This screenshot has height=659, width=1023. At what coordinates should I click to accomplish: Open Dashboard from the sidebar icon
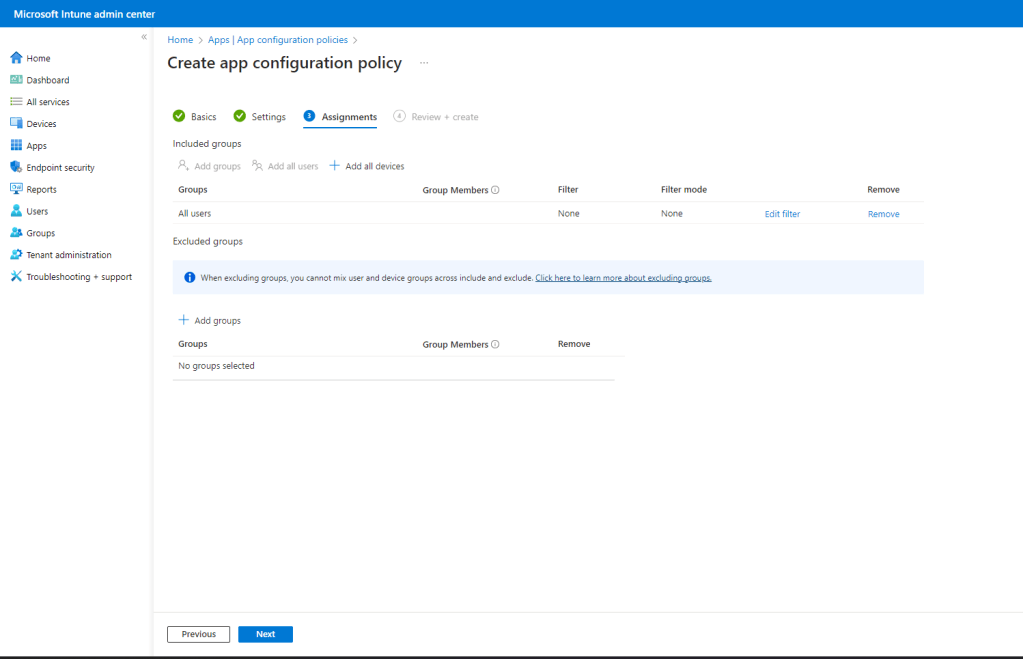[16, 80]
